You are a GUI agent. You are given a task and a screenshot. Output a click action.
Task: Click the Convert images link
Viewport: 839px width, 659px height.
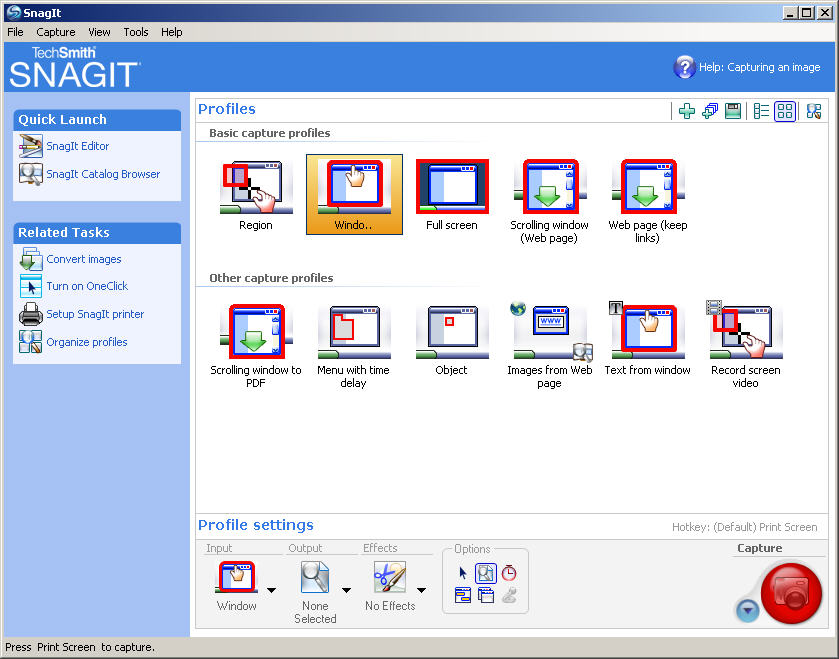[84, 259]
